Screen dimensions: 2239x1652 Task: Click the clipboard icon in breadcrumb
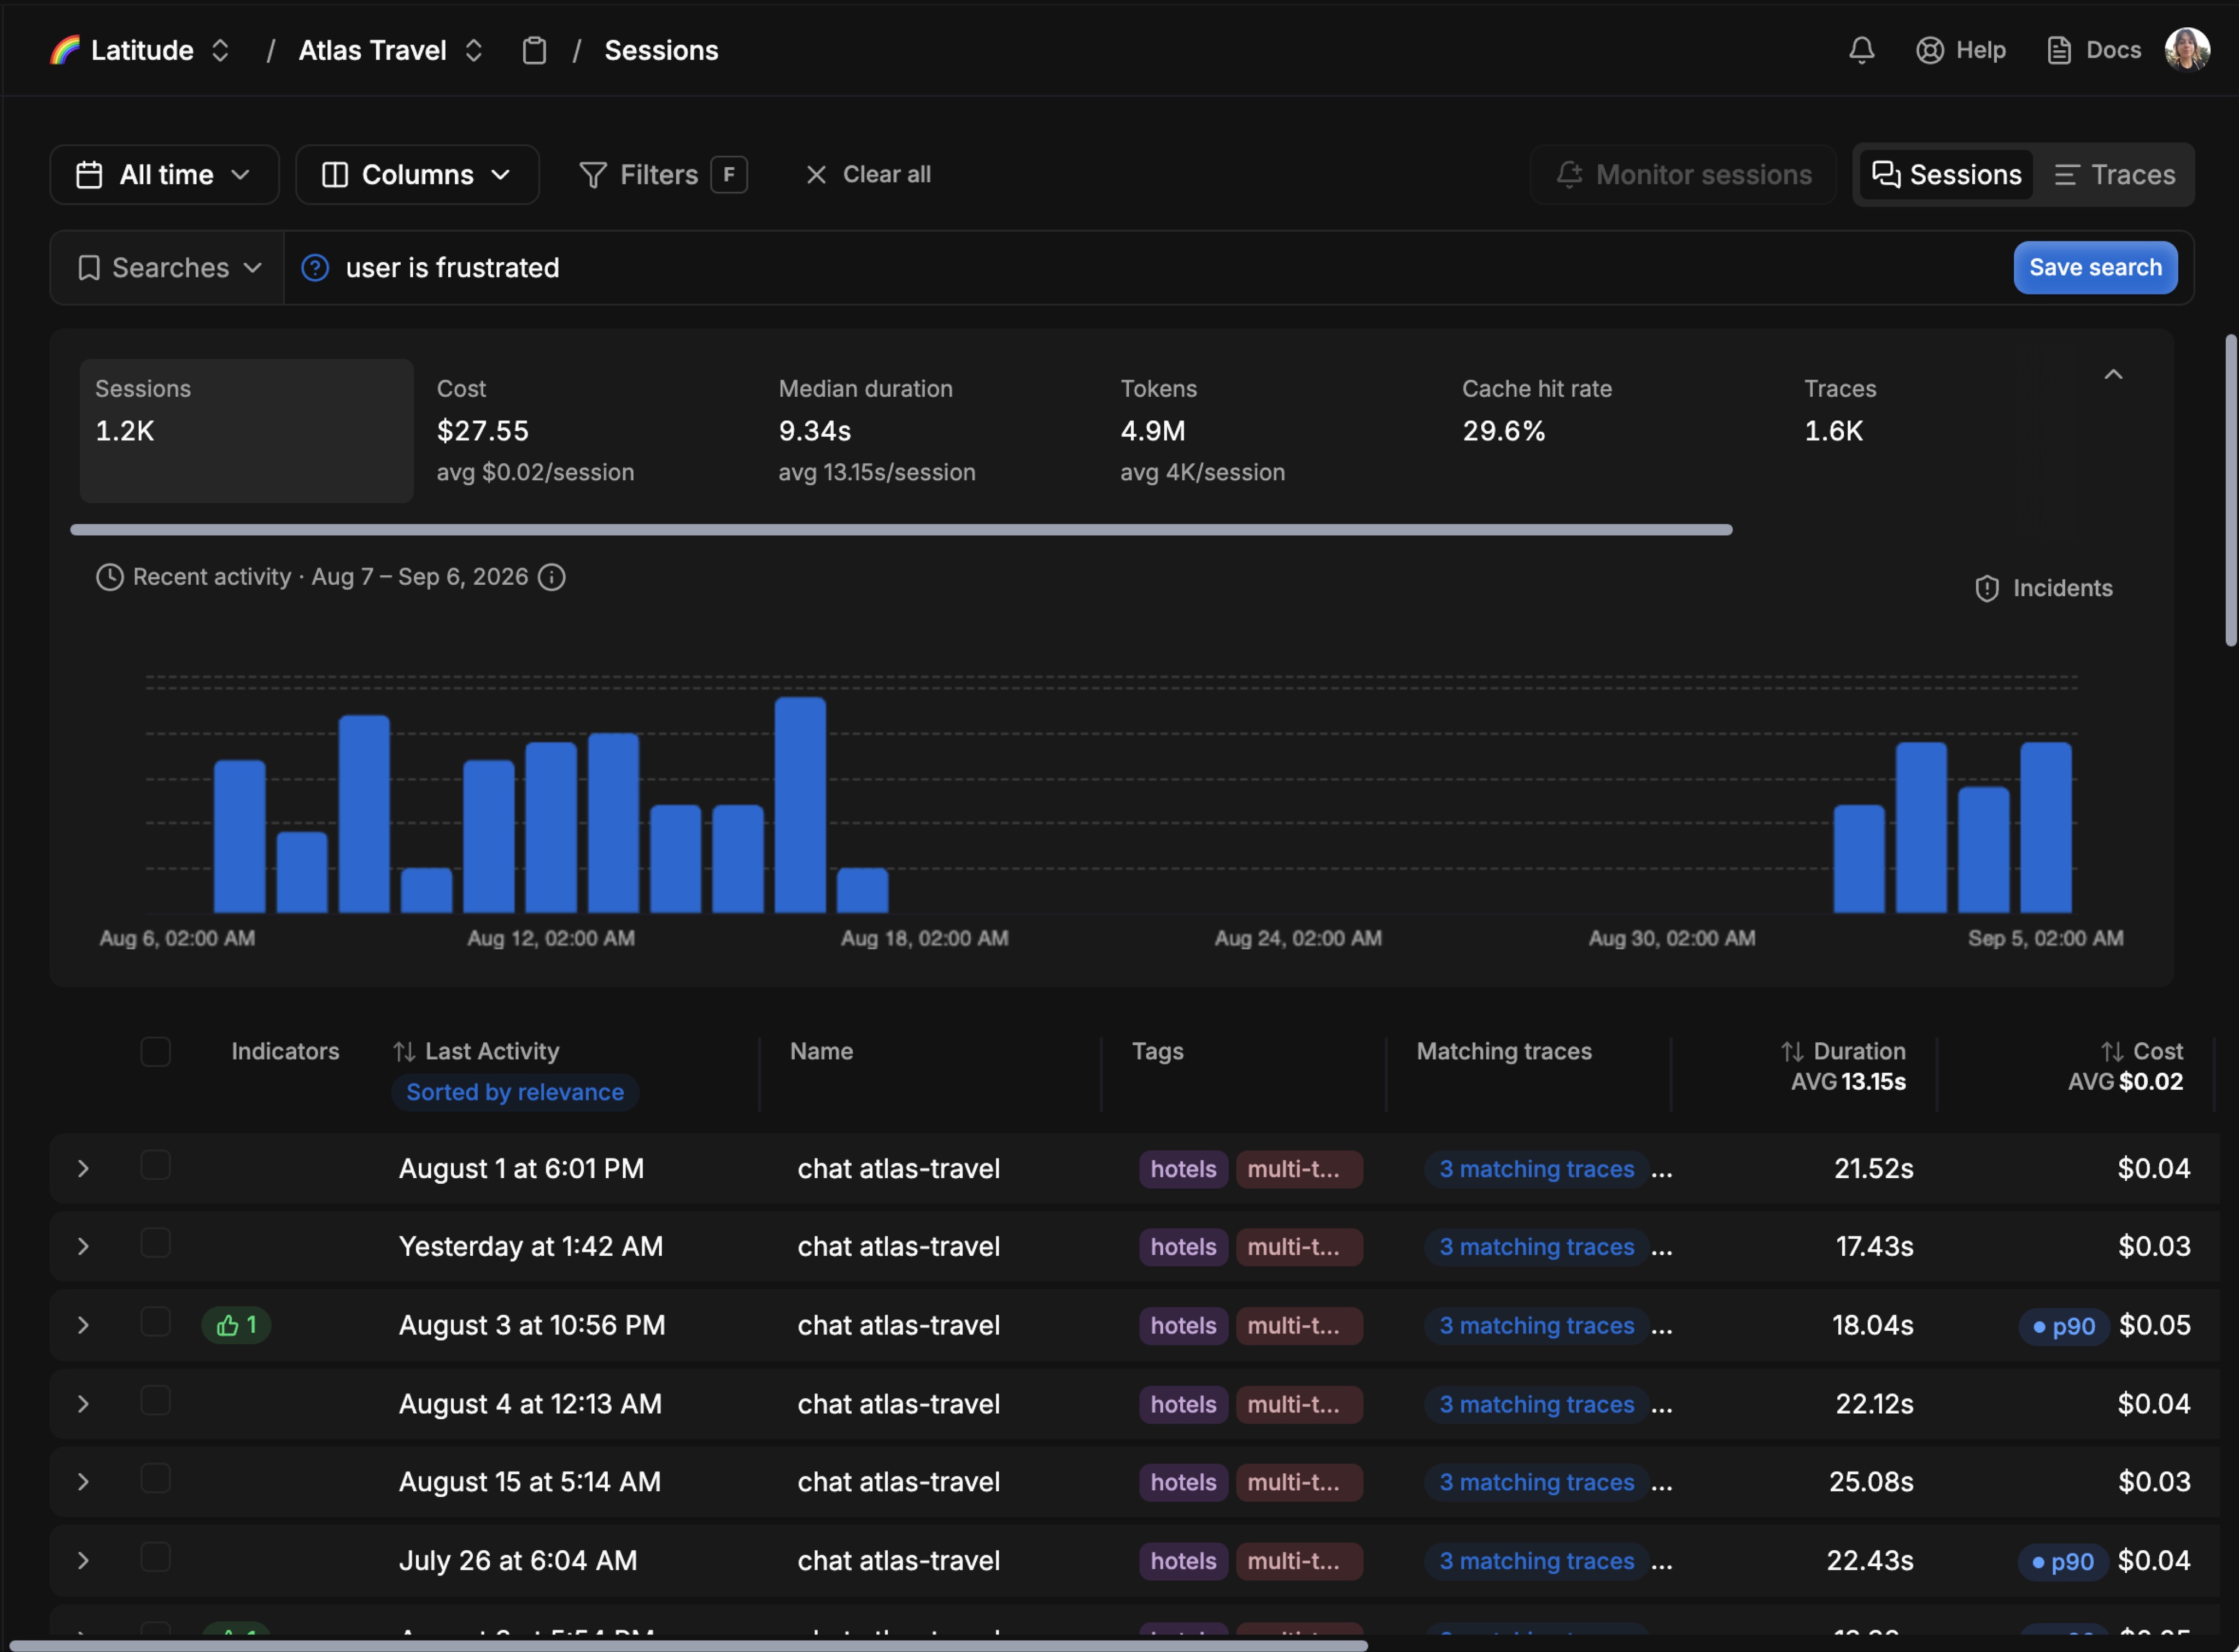pyautogui.click(x=534, y=50)
